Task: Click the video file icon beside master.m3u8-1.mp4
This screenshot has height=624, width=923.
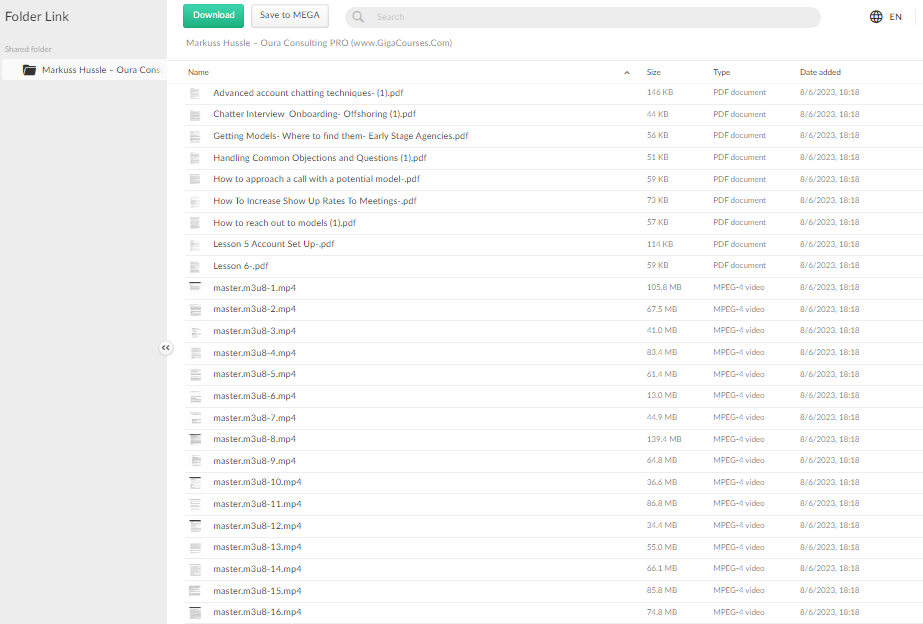Action: click(196, 287)
